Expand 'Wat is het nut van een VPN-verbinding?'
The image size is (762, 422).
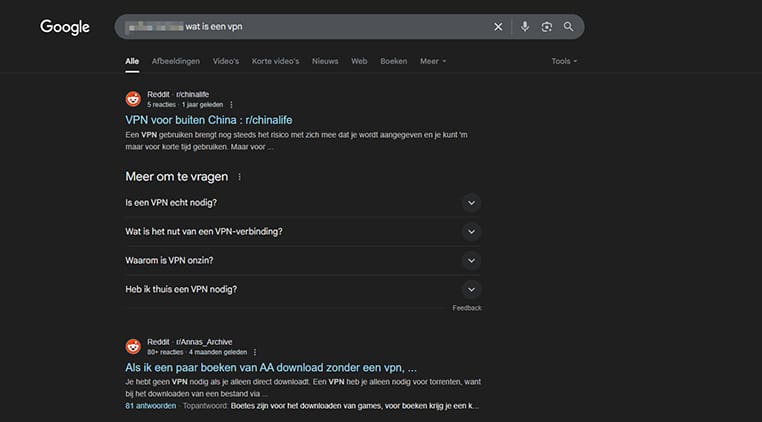pos(303,231)
